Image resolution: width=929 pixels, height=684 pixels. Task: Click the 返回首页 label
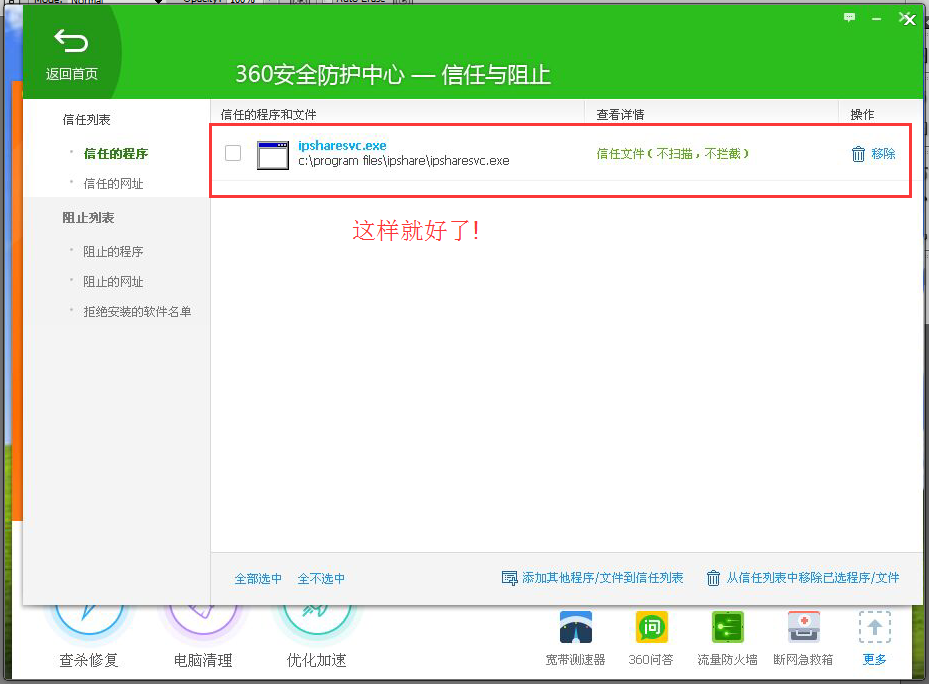72,74
